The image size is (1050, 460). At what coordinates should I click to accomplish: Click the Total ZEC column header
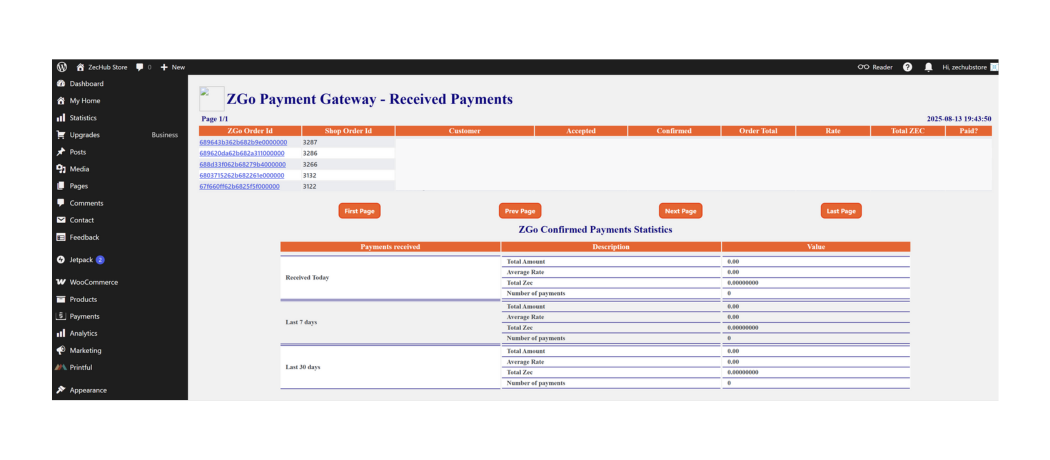click(908, 131)
